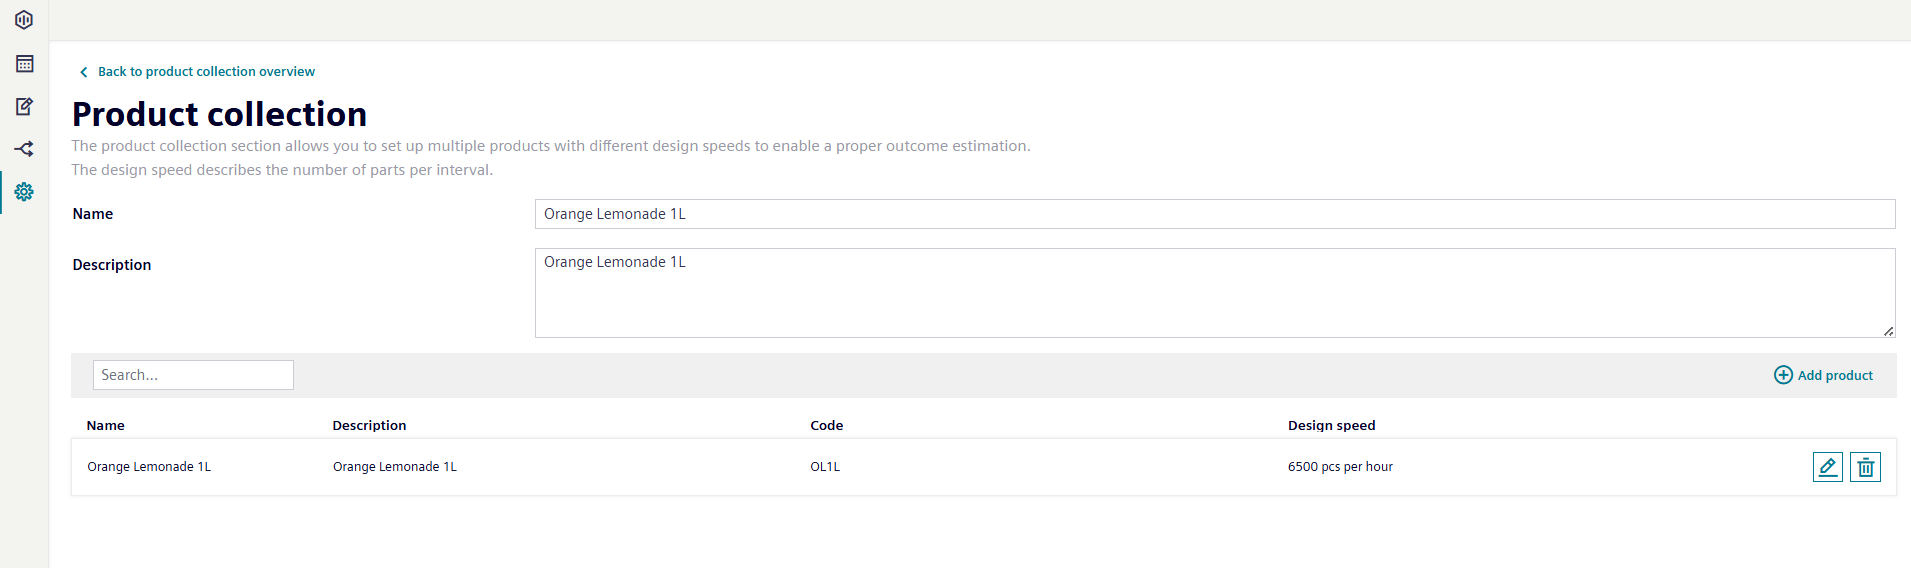Click the Search products field
The width and height of the screenshot is (1911, 568).
[193, 375]
